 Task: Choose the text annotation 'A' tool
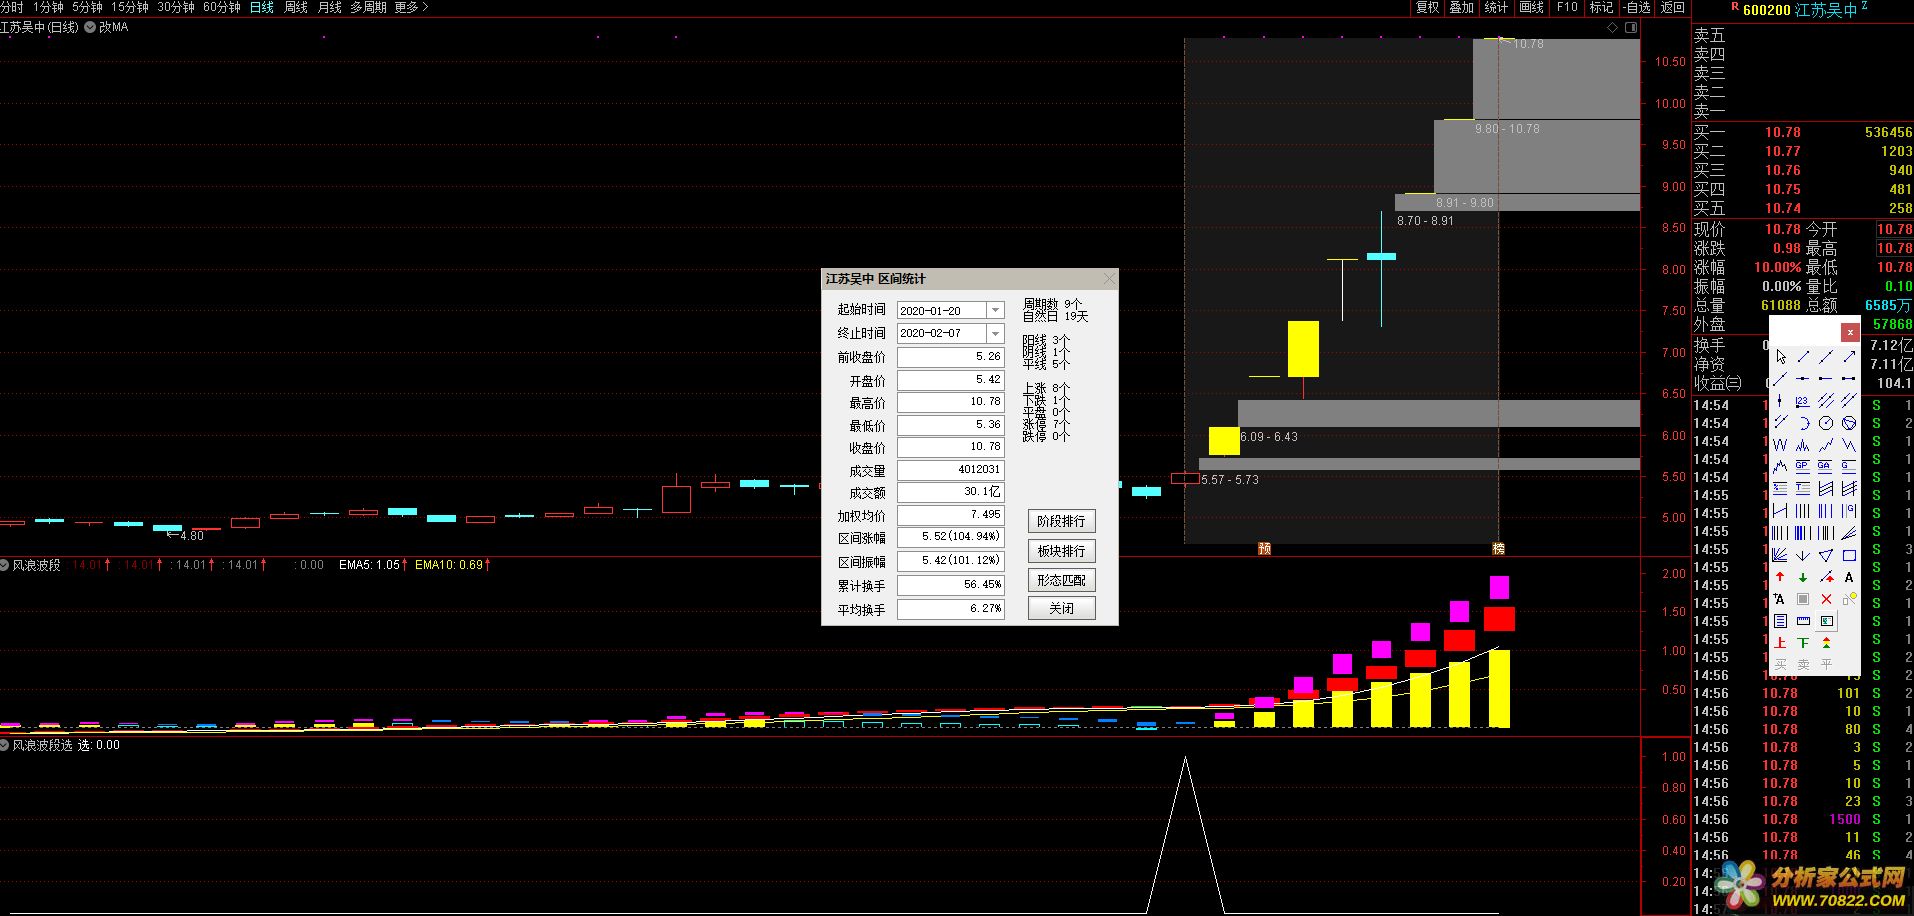(x=1849, y=577)
